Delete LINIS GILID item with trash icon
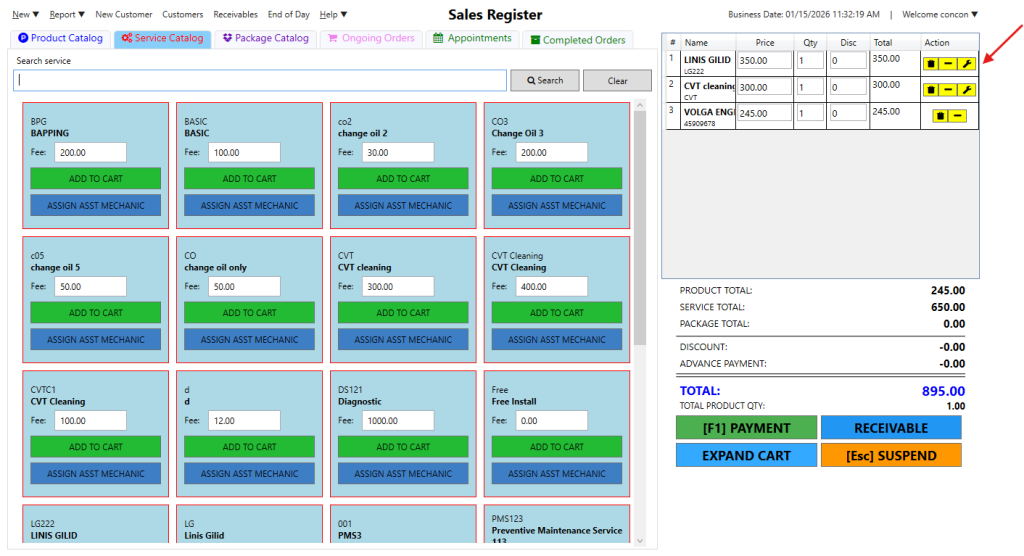1024x556 pixels. (931, 63)
